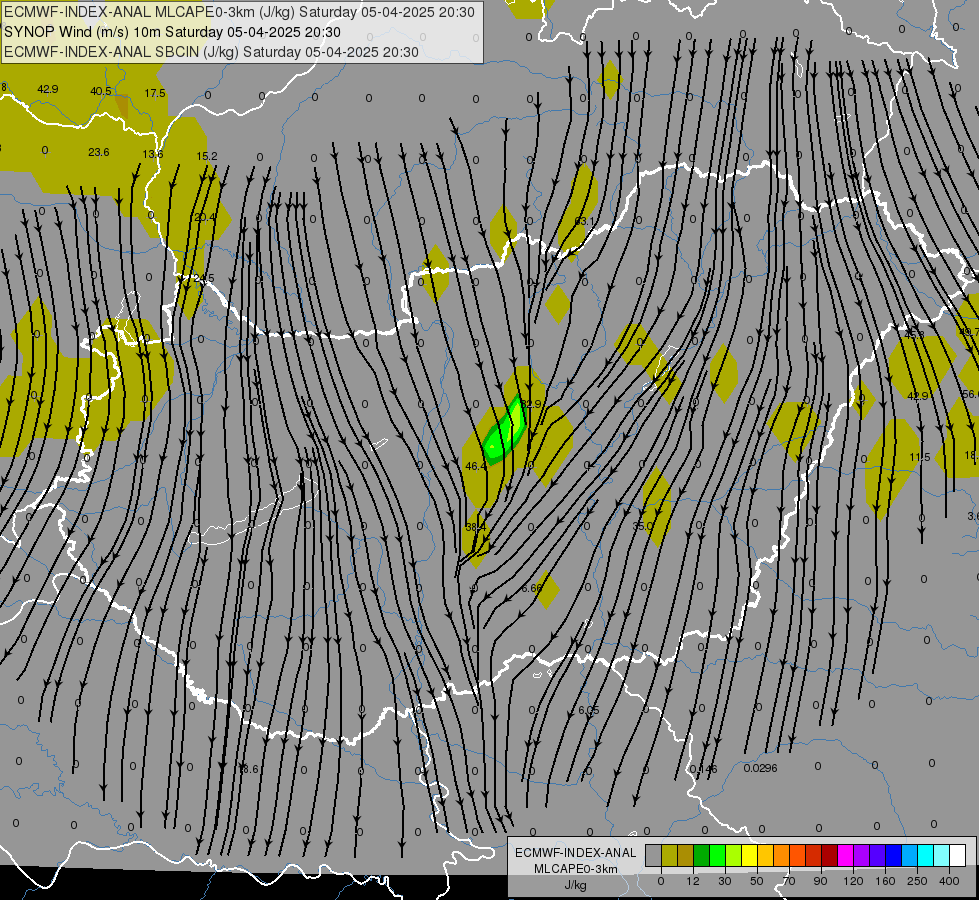Select the 250 tick label in legend
The height and width of the screenshot is (900, 979).
pyautogui.click(x=917, y=881)
